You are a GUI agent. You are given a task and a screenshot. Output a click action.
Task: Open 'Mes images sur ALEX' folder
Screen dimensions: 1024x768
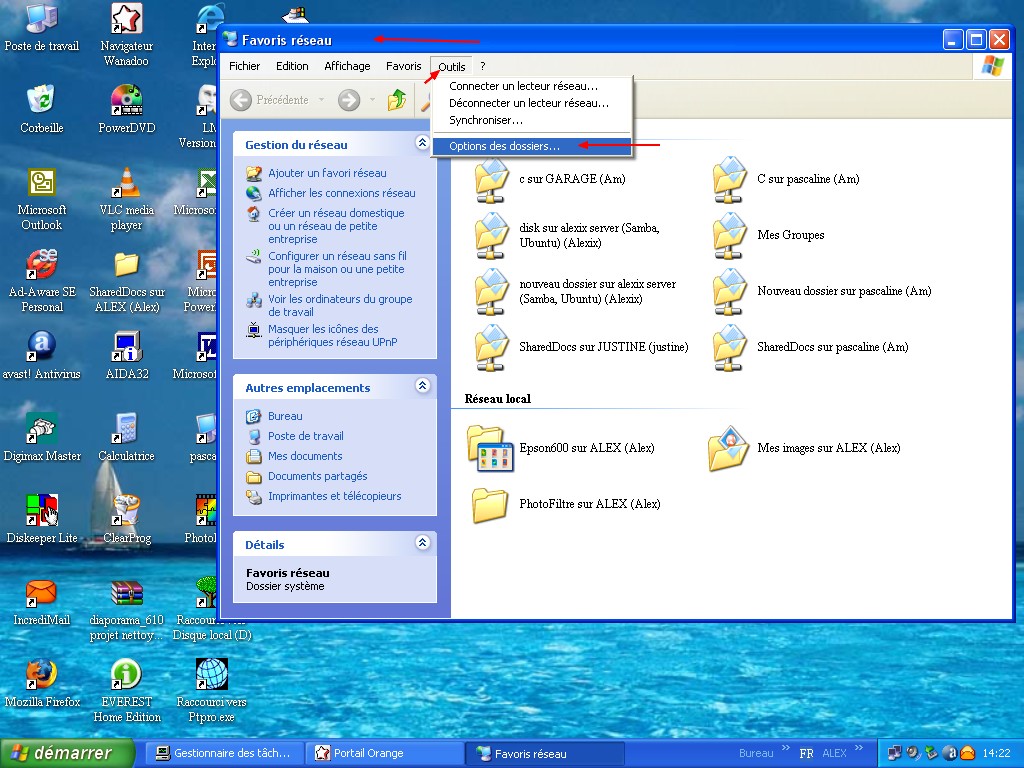(x=729, y=448)
